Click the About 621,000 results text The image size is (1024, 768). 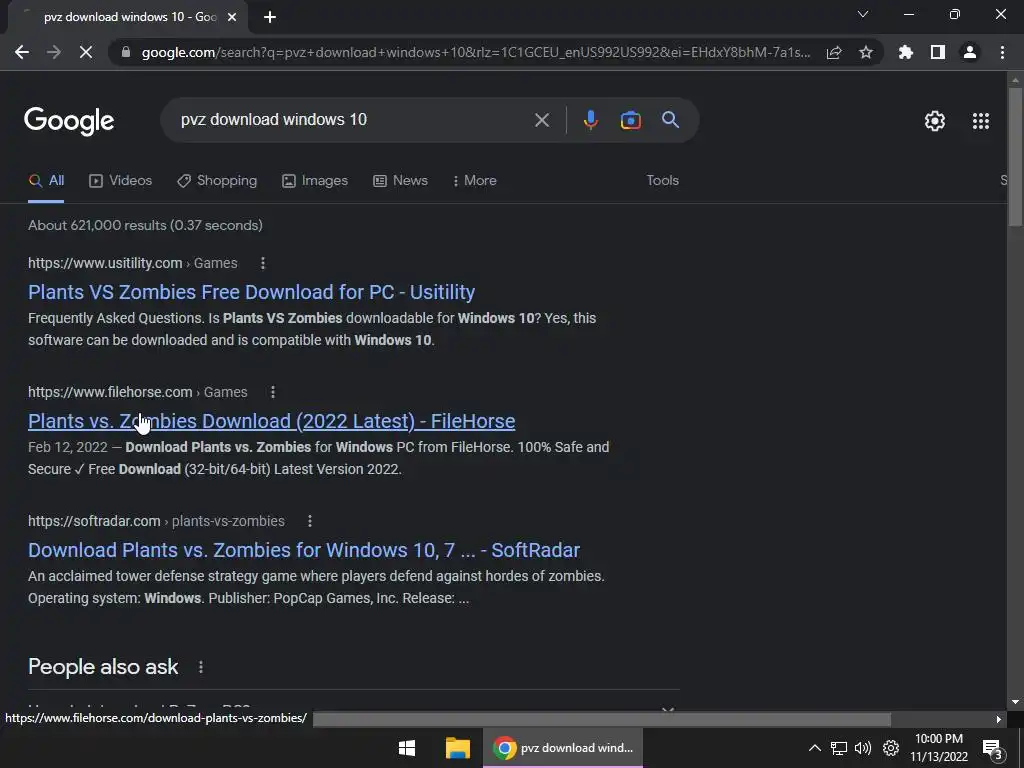click(x=145, y=225)
